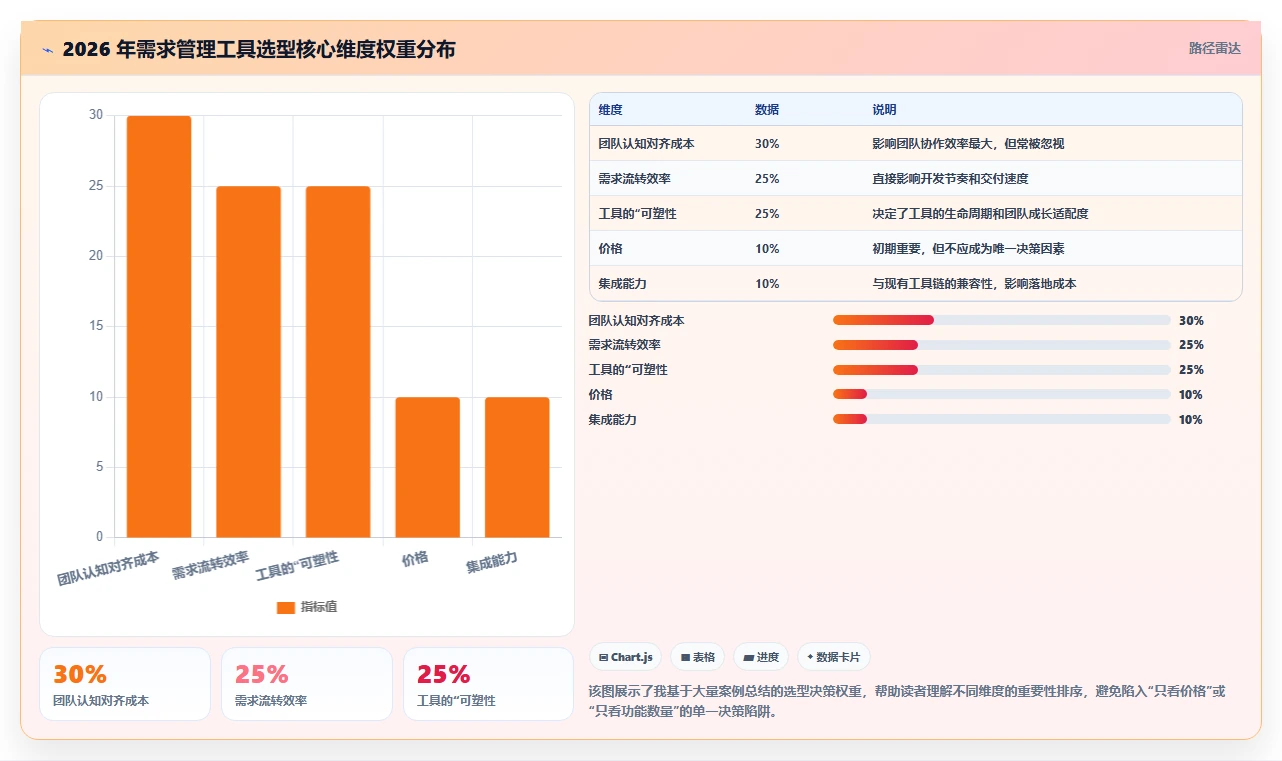Click the 价格 10% progress bar
The image size is (1282, 761).
[1001, 395]
